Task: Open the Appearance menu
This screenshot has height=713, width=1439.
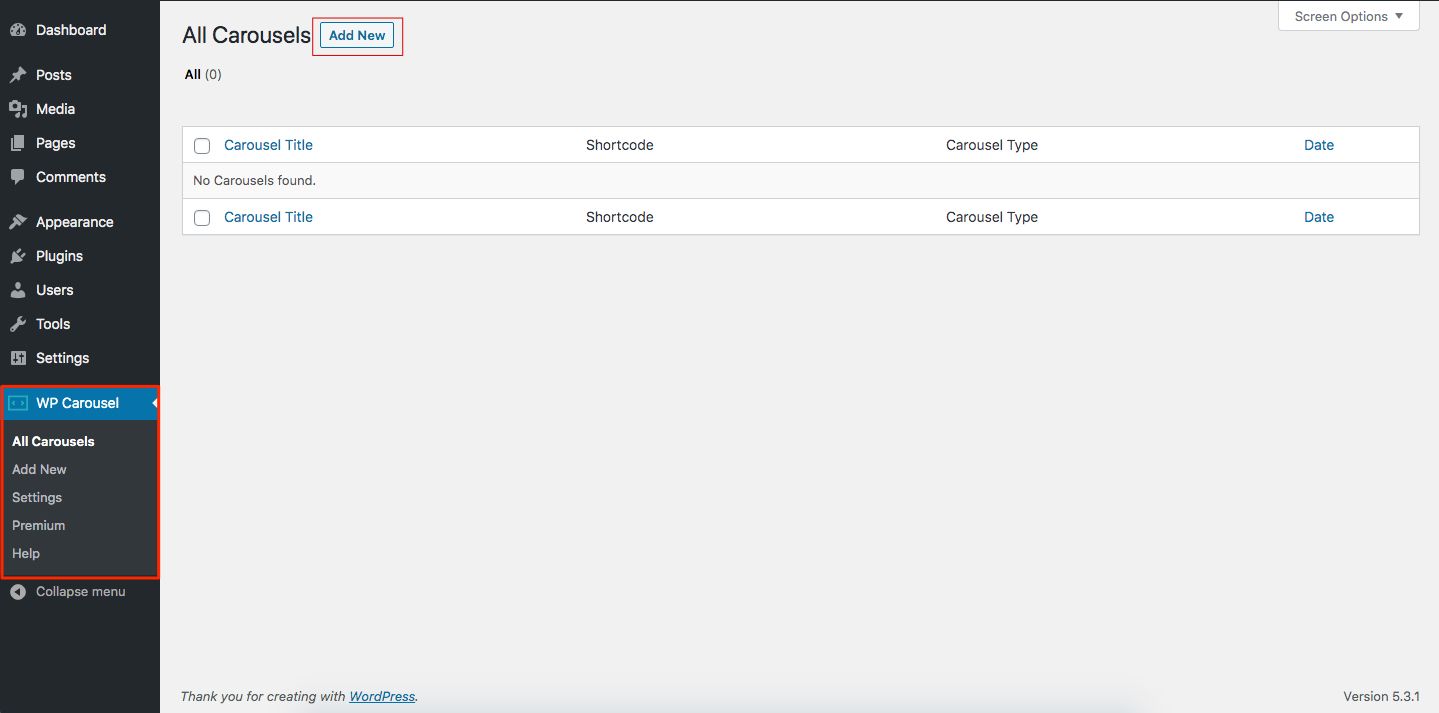Action: [75, 222]
